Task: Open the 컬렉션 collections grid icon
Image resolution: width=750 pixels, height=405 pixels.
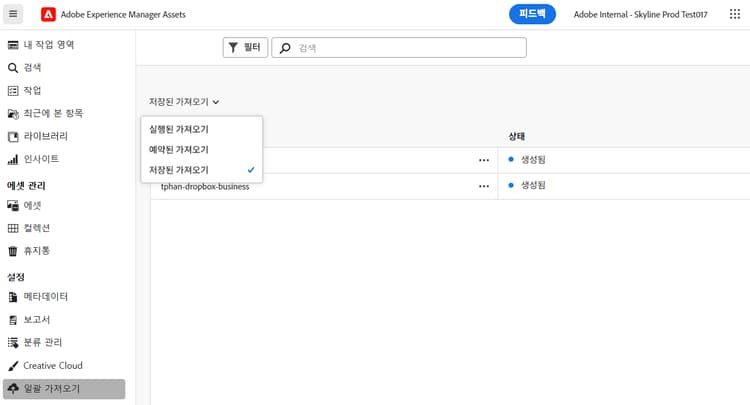Action: [x=13, y=228]
